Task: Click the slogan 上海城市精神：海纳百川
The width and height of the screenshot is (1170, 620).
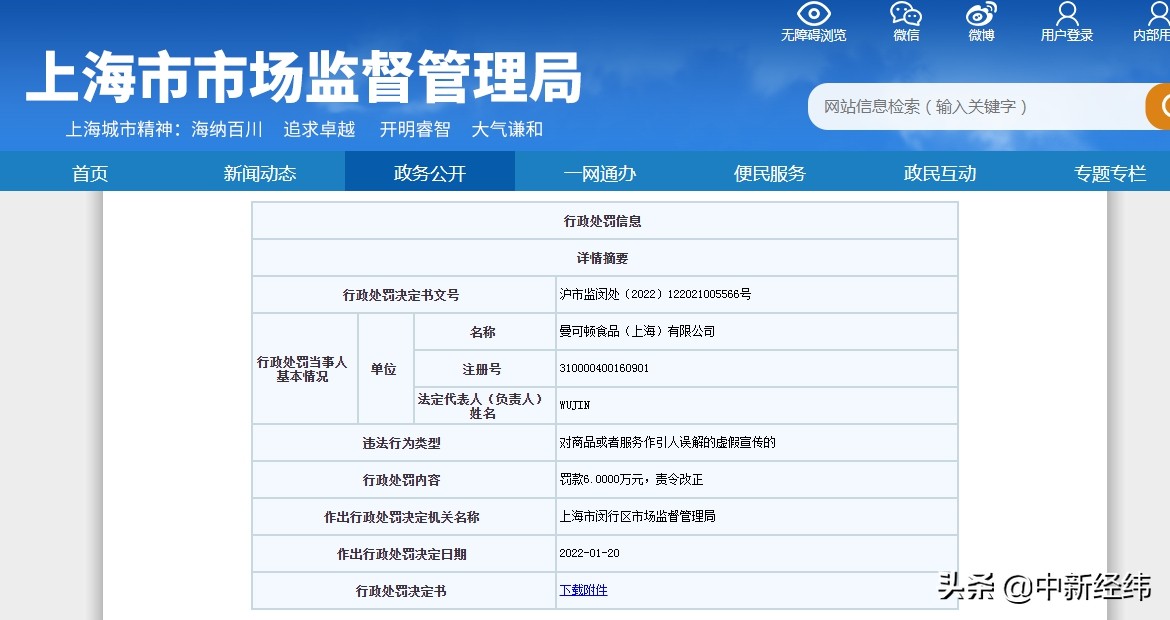Action: (x=164, y=129)
